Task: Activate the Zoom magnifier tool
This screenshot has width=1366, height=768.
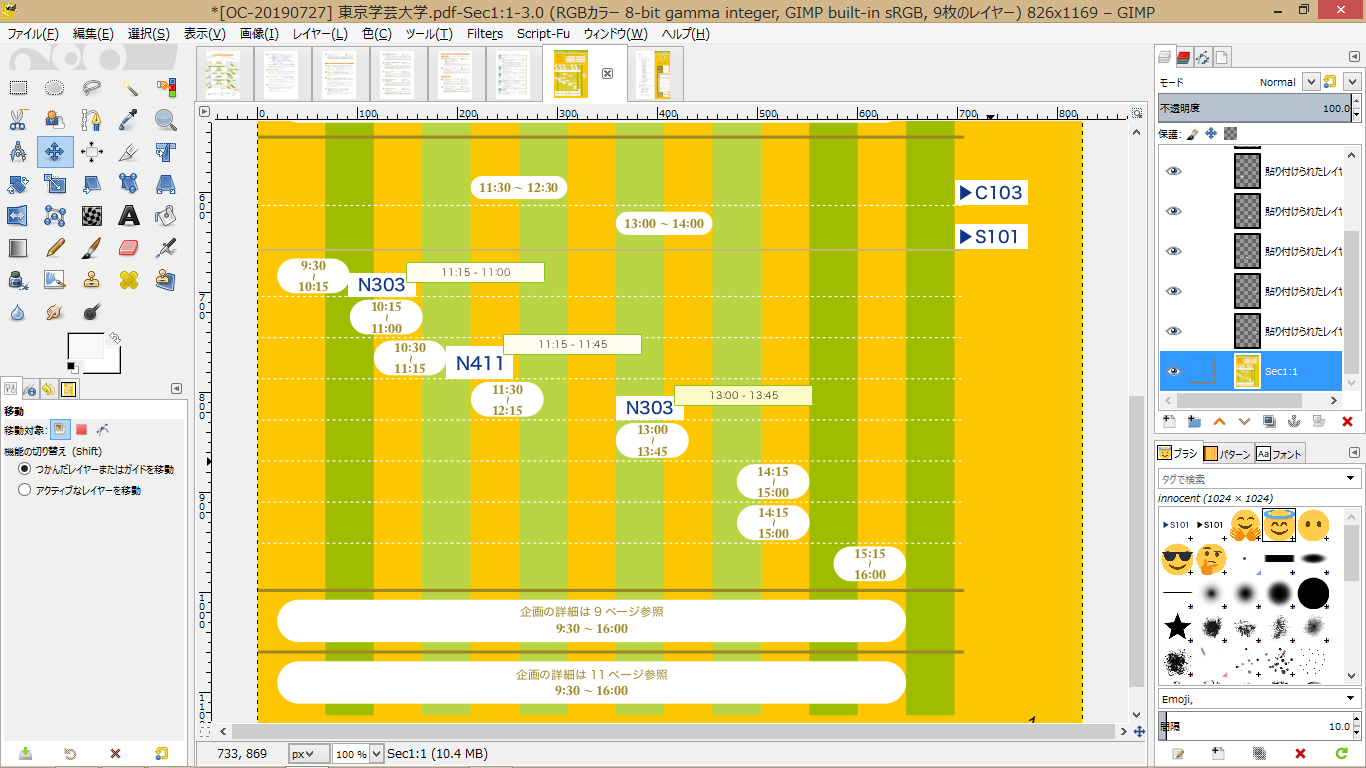Action: 166,121
